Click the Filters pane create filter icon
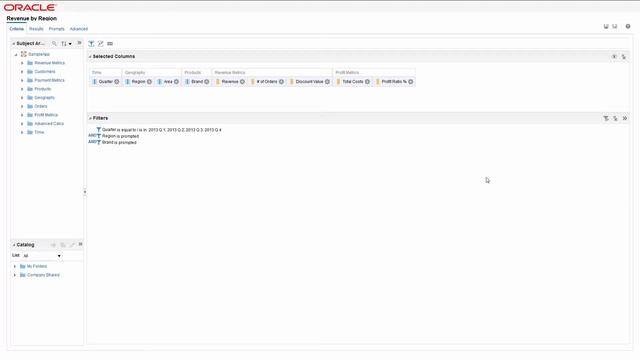This screenshot has height=360, width=640. pos(606,118)
